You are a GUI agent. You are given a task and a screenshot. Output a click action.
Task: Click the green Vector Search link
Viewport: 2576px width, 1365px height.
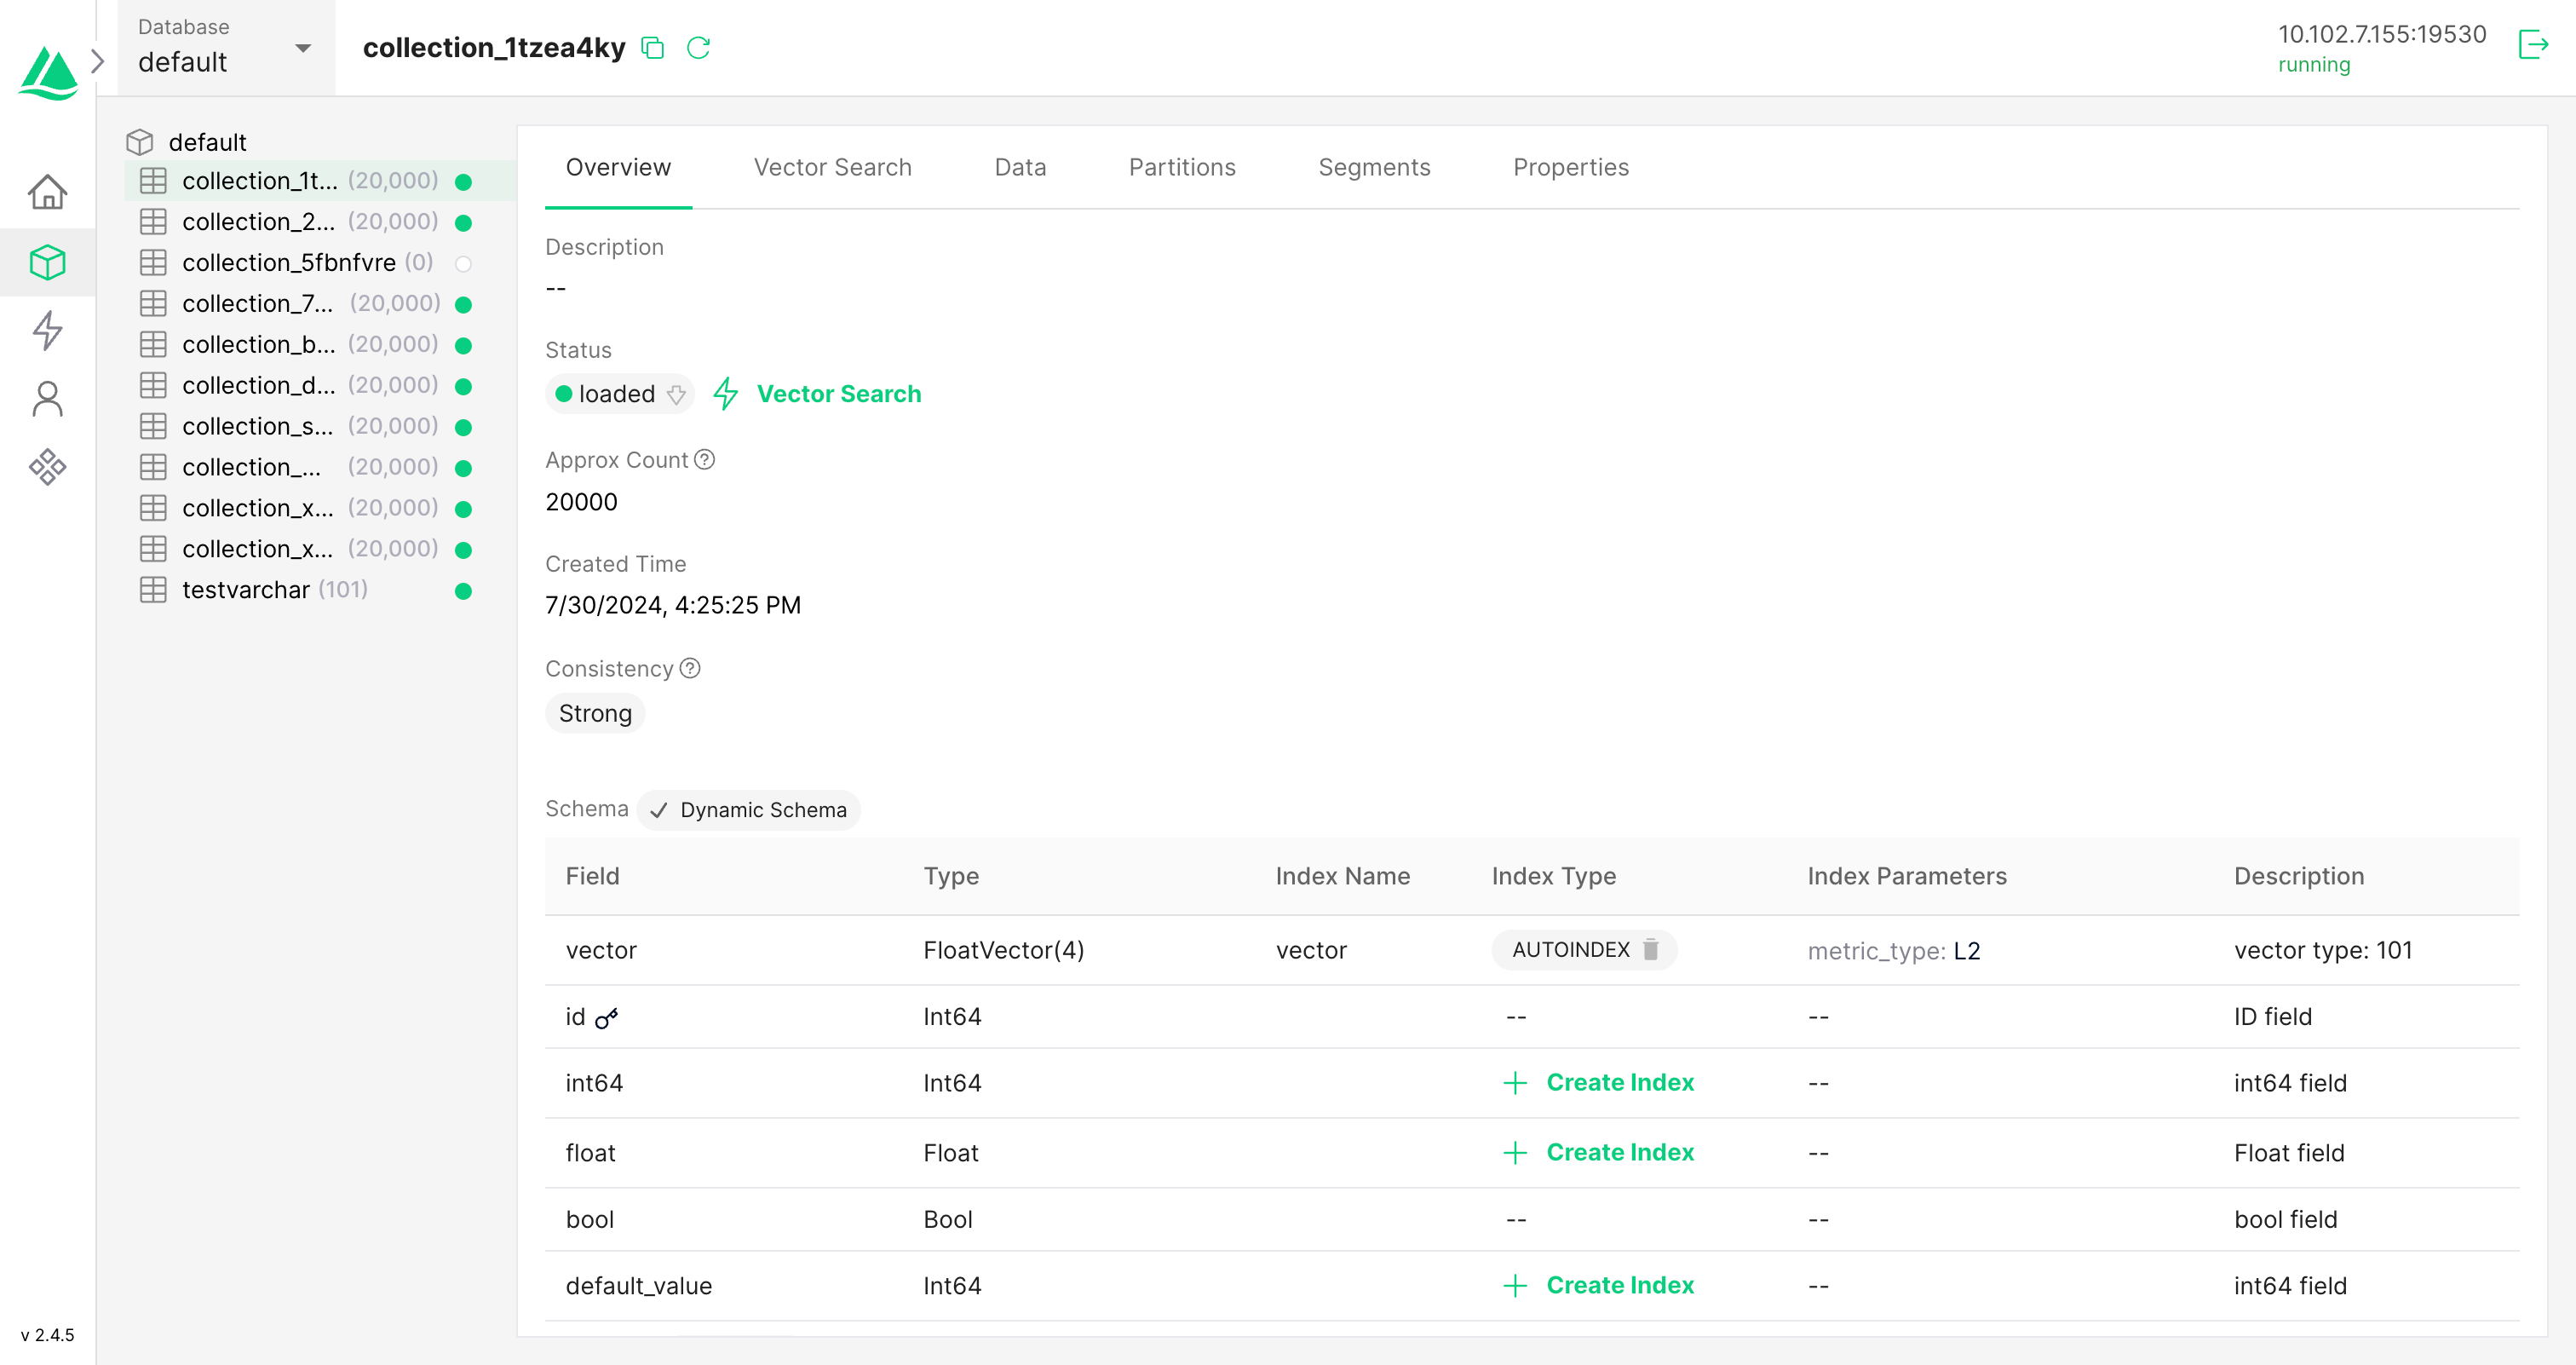pos(838,394)
